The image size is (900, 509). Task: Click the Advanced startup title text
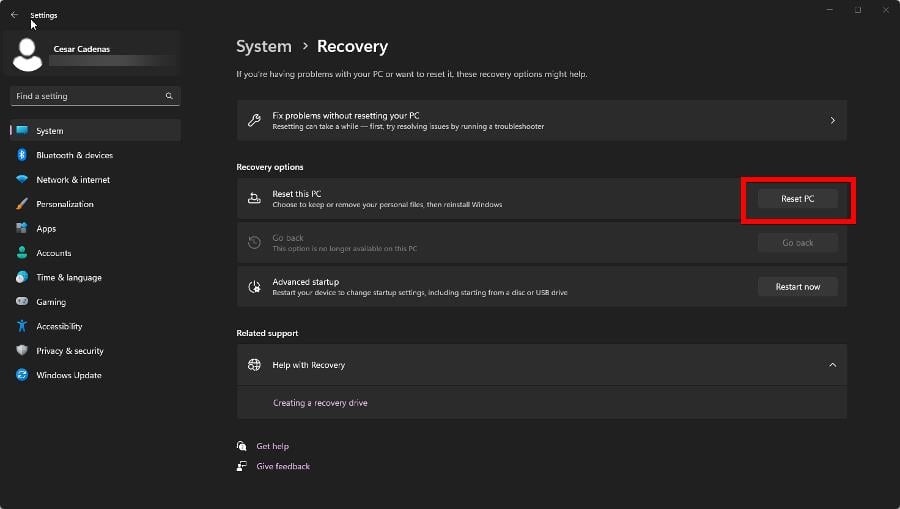(x=305, y=282)
